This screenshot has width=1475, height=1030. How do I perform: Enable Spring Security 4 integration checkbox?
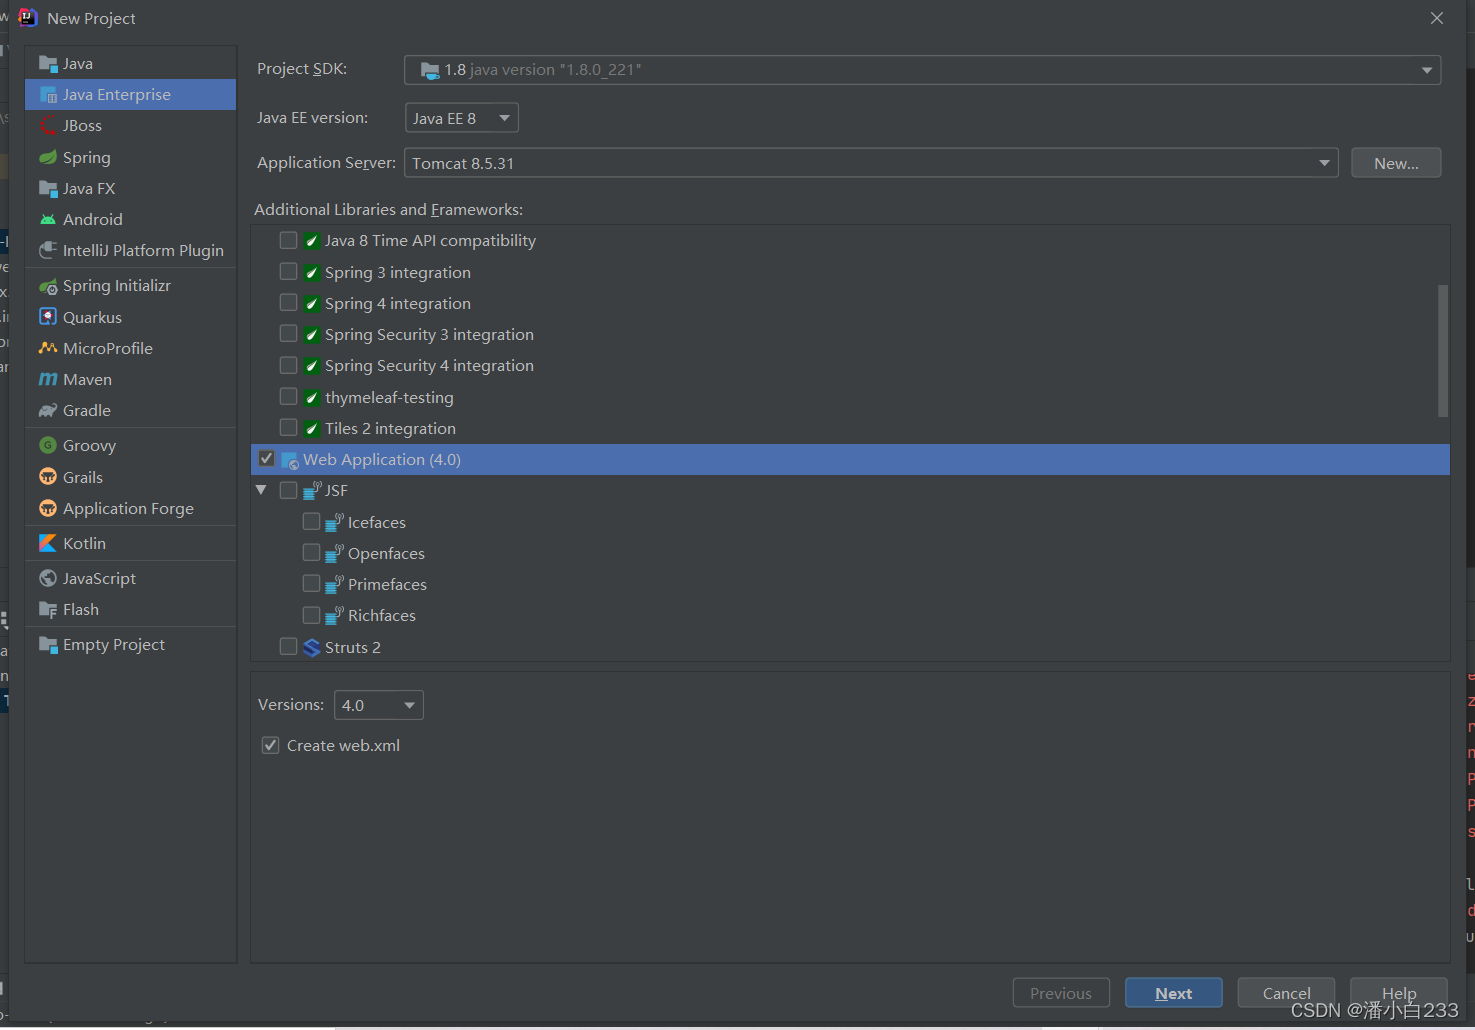288,365
